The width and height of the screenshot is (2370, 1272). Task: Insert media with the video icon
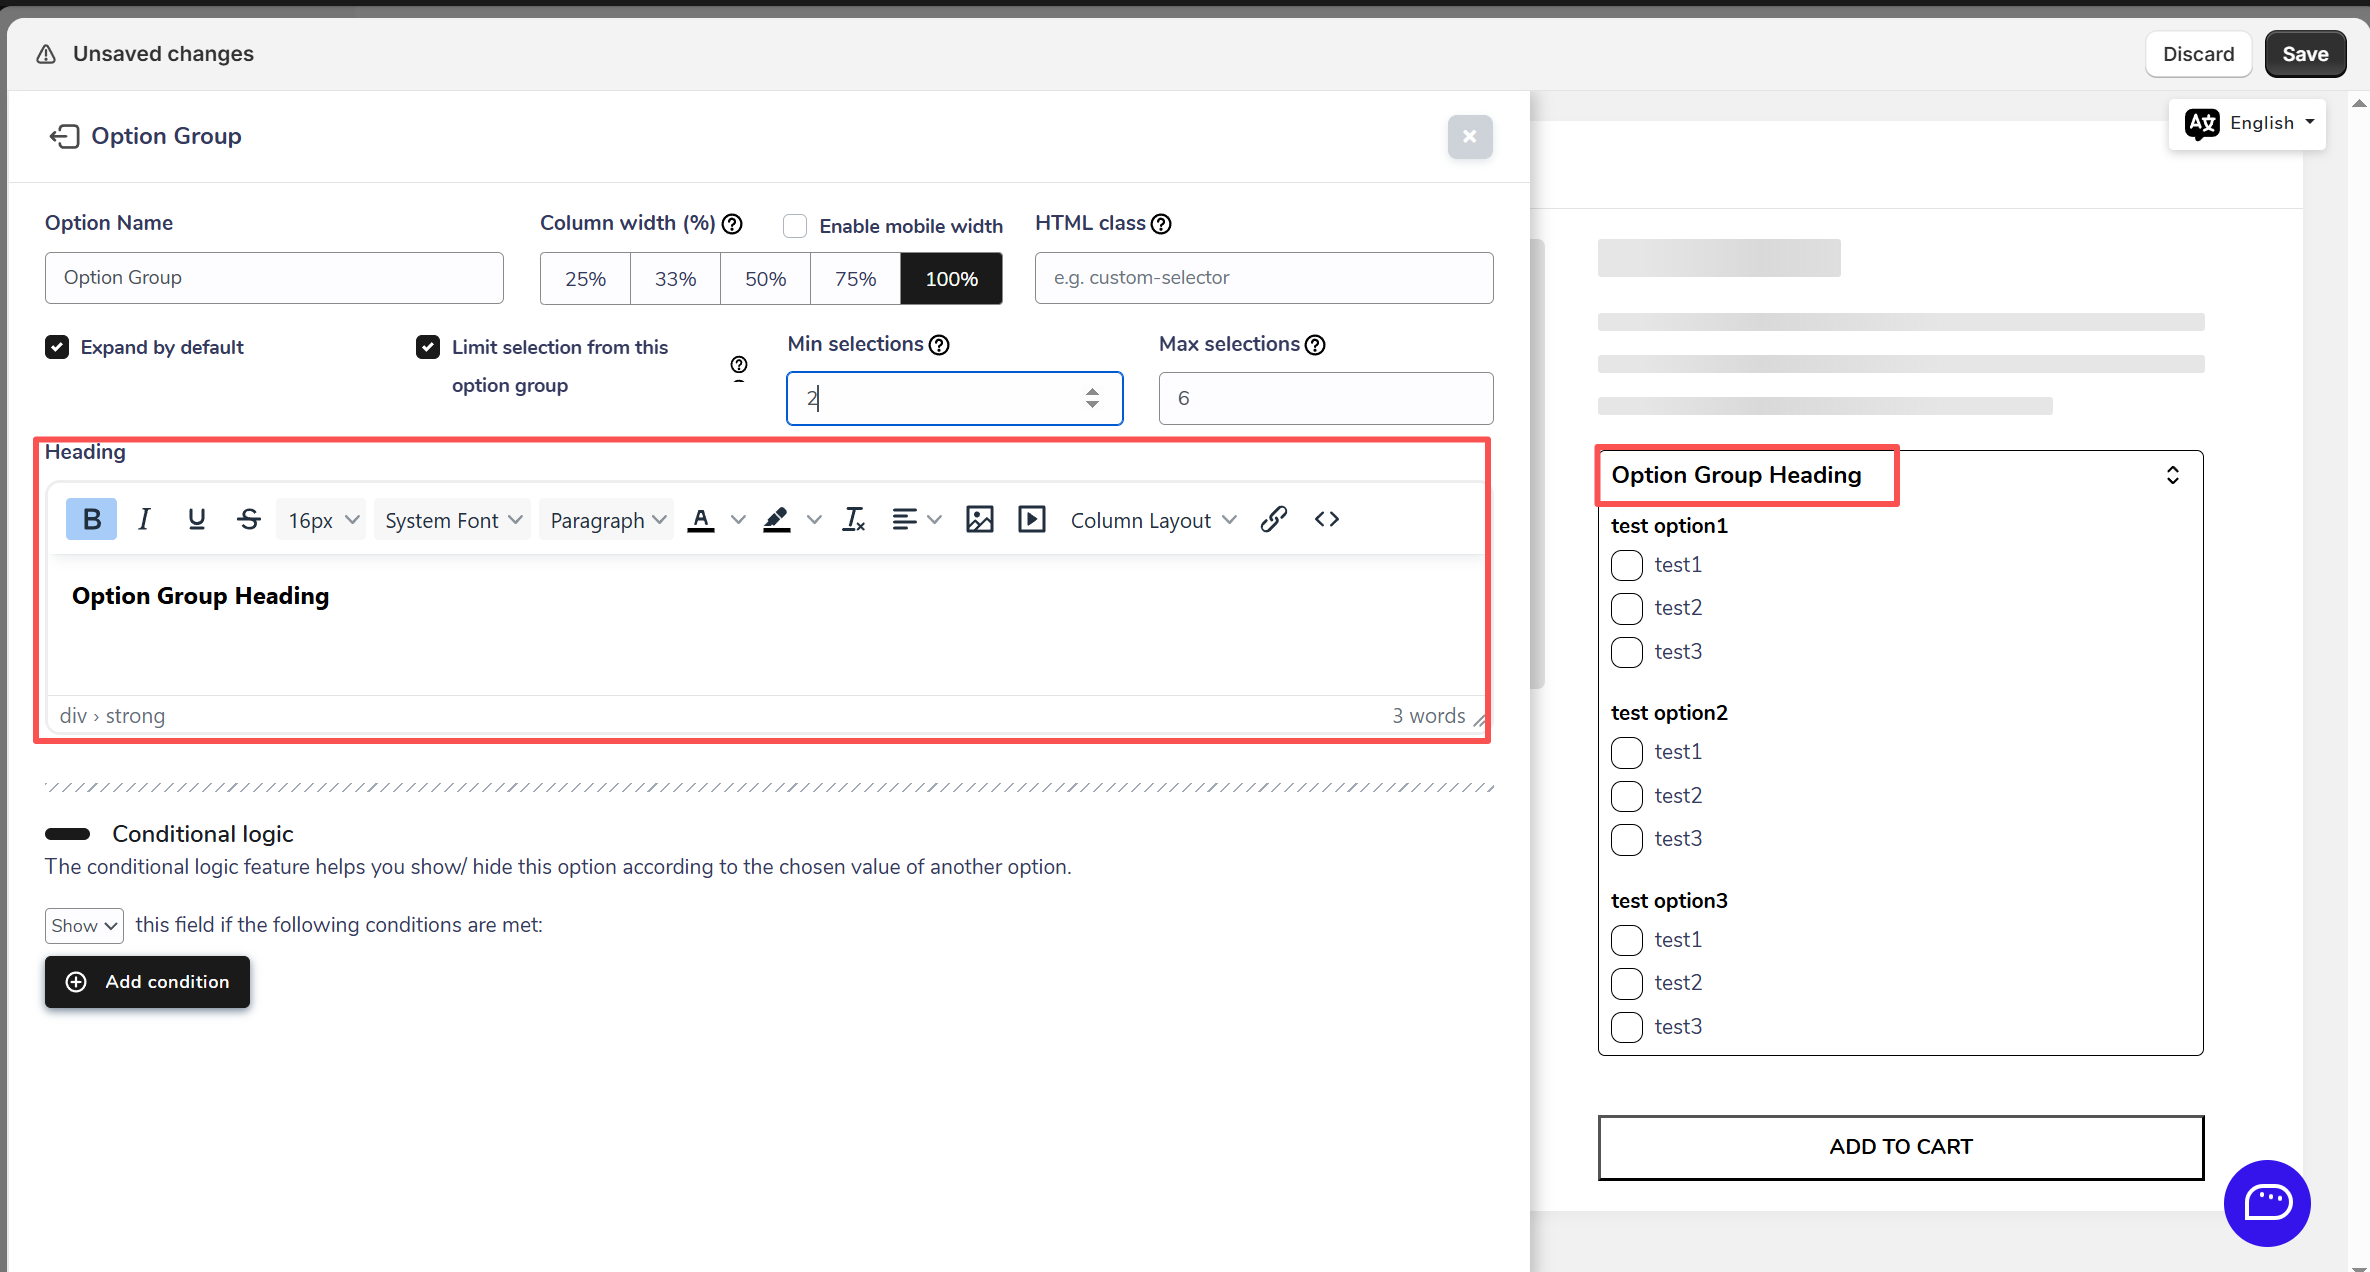(1031, 520)
